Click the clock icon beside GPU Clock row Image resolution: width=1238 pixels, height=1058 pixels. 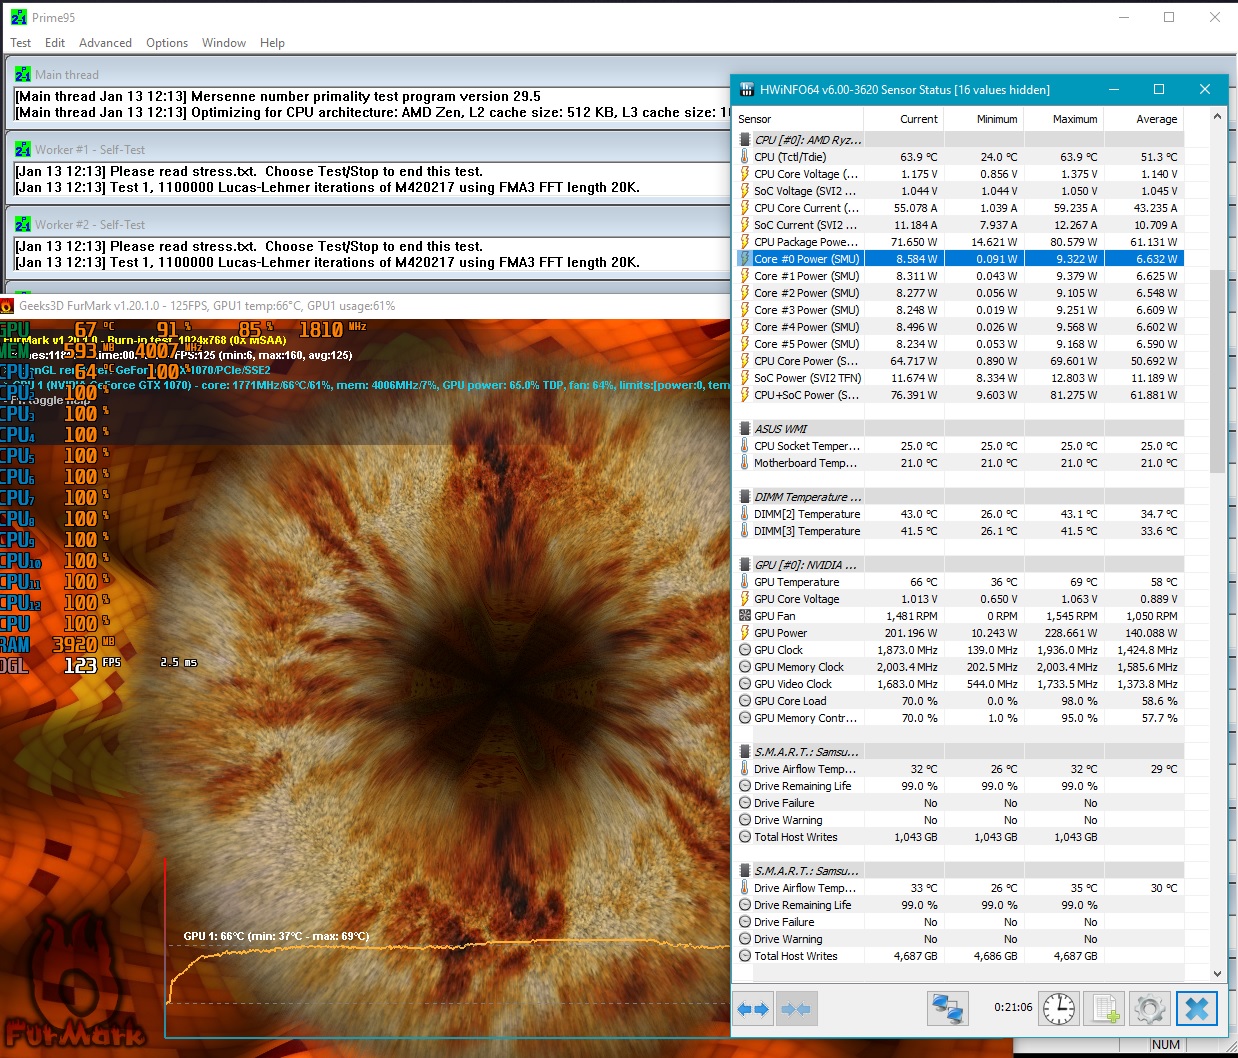coord(745,650)
